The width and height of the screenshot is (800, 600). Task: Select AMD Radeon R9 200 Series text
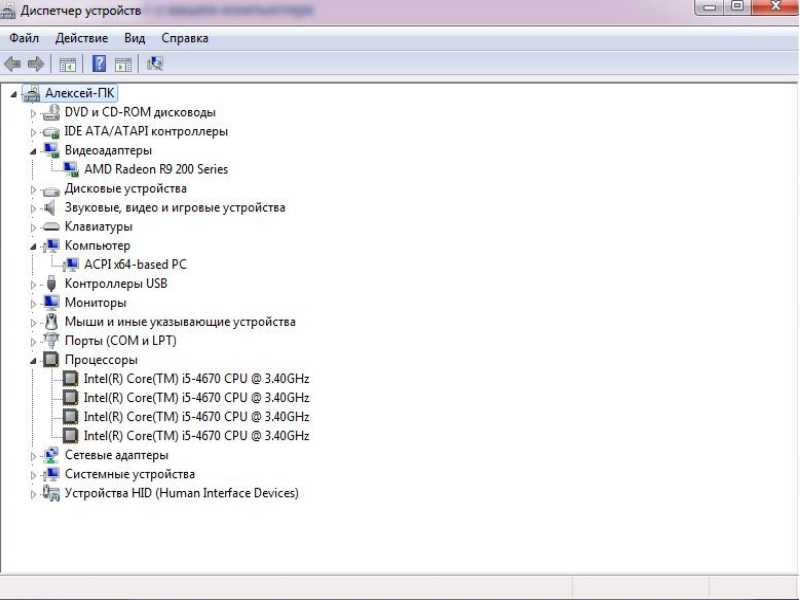(x=156, y=169)
